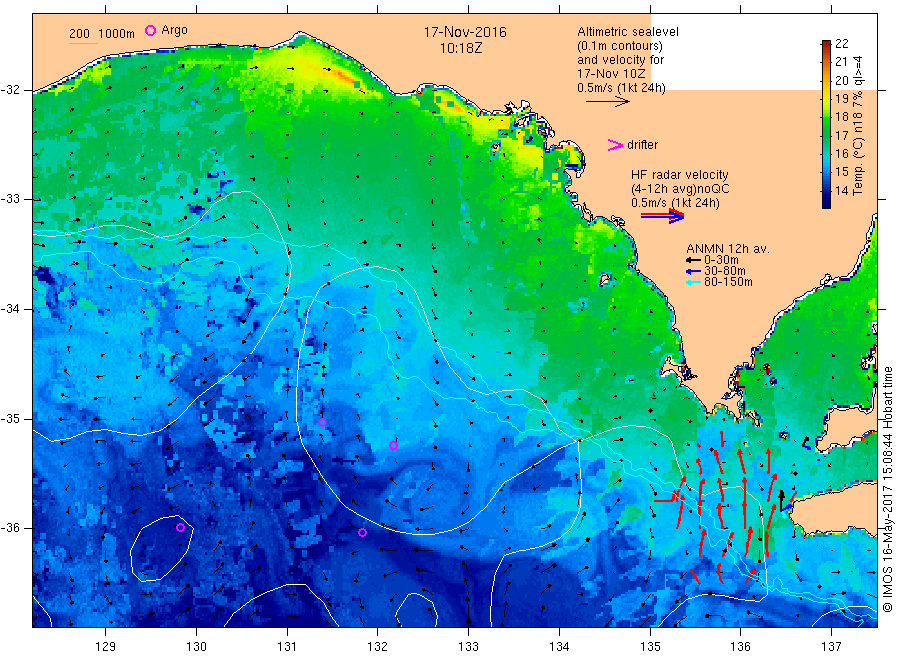Click the "17-Nov 10Z" legend text
900x660 pixels.
pos(611,73)
